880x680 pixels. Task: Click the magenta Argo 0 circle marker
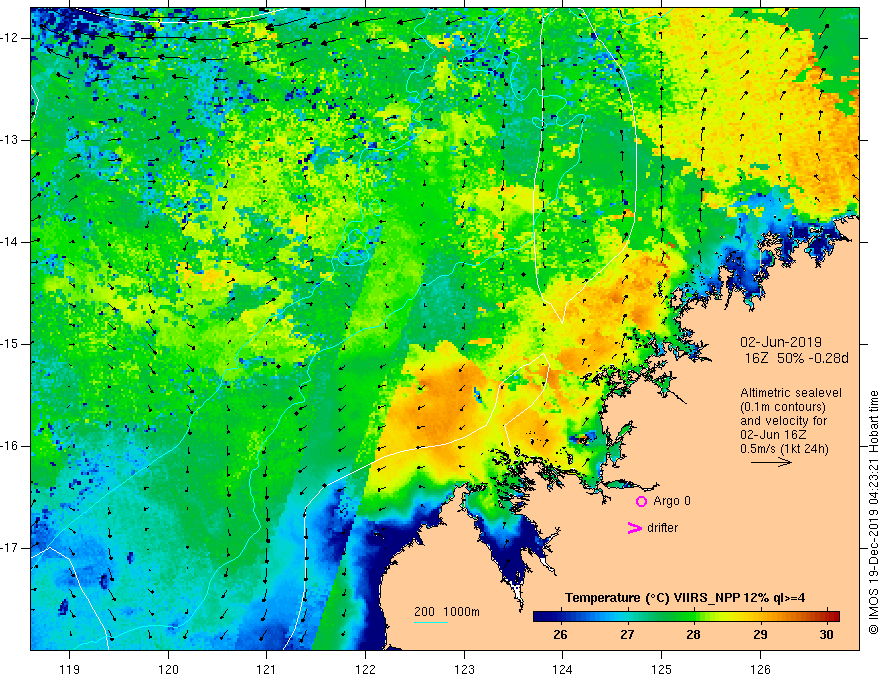(641, 501)
